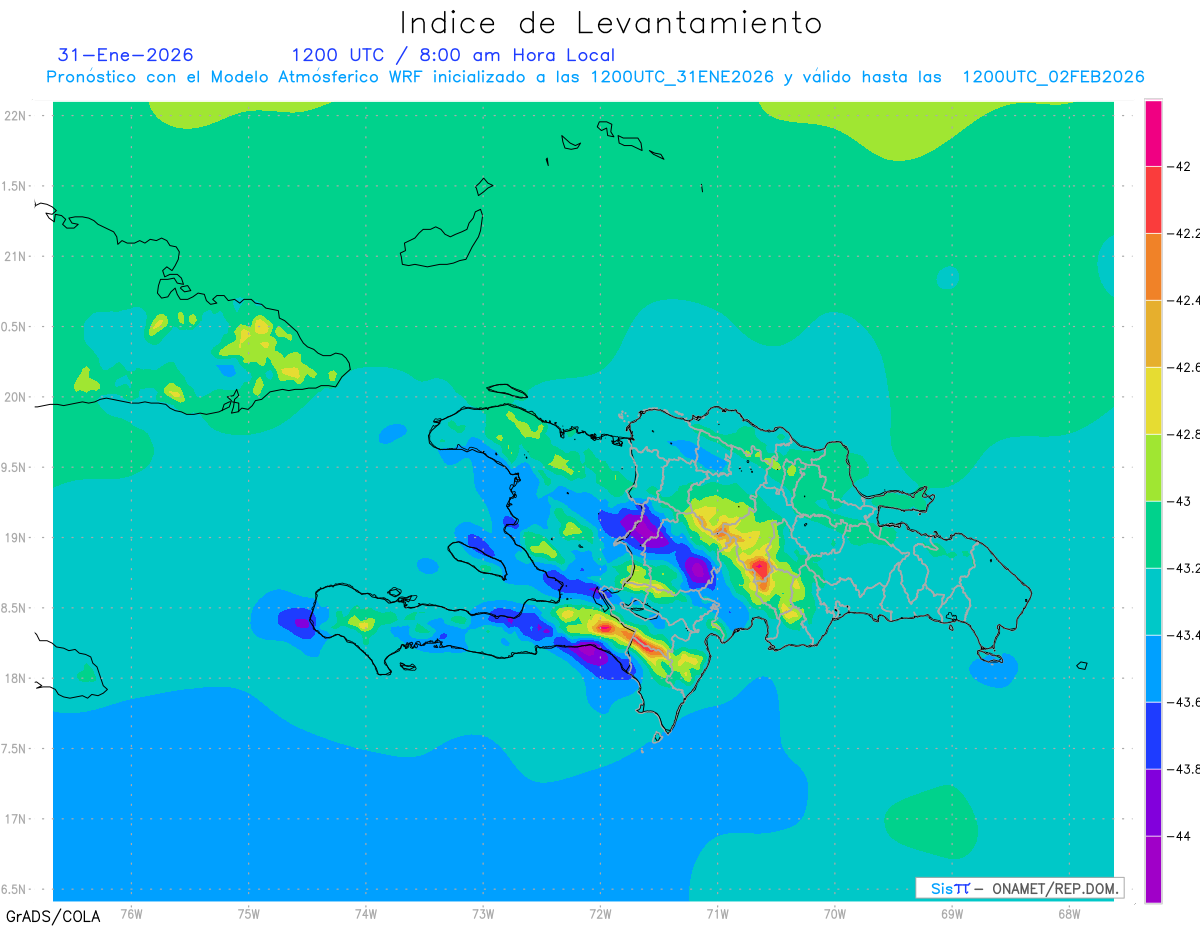Screen dimensions: 1200x927
Task: Click the '74W' longitude label
Action: (x=366, y=913)
